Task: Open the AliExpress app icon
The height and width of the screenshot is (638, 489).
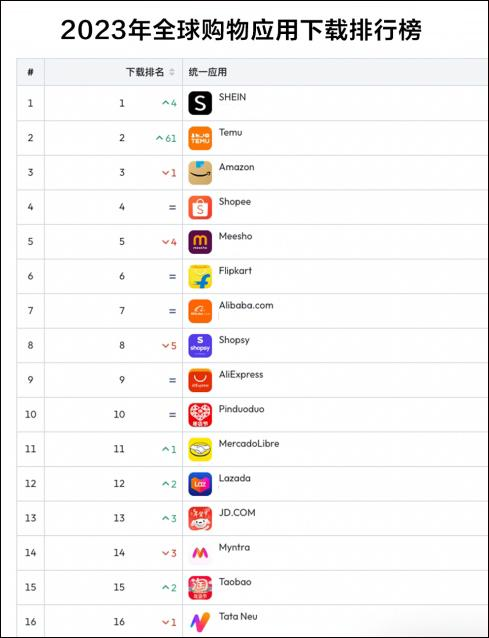Action: 200,380
